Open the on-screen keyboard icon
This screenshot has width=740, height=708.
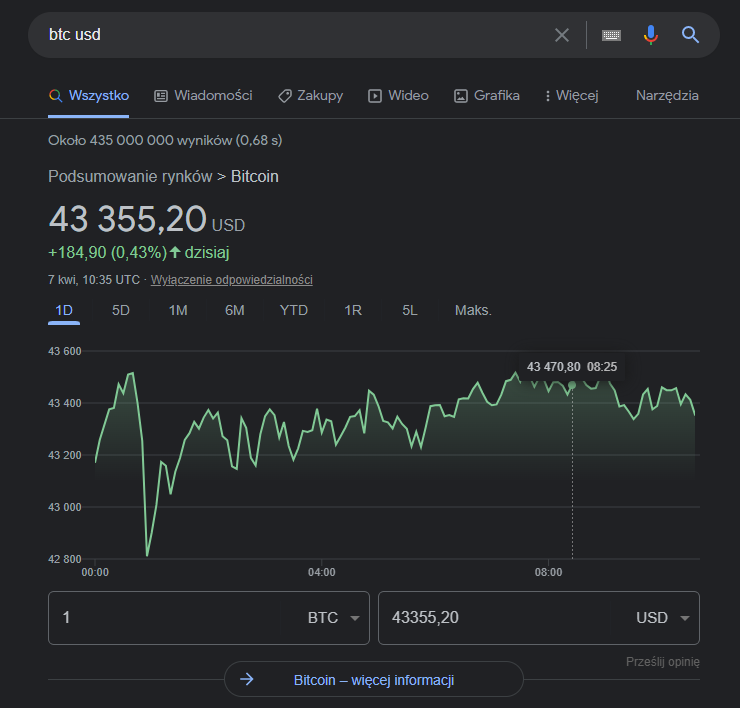pos(611,35)
